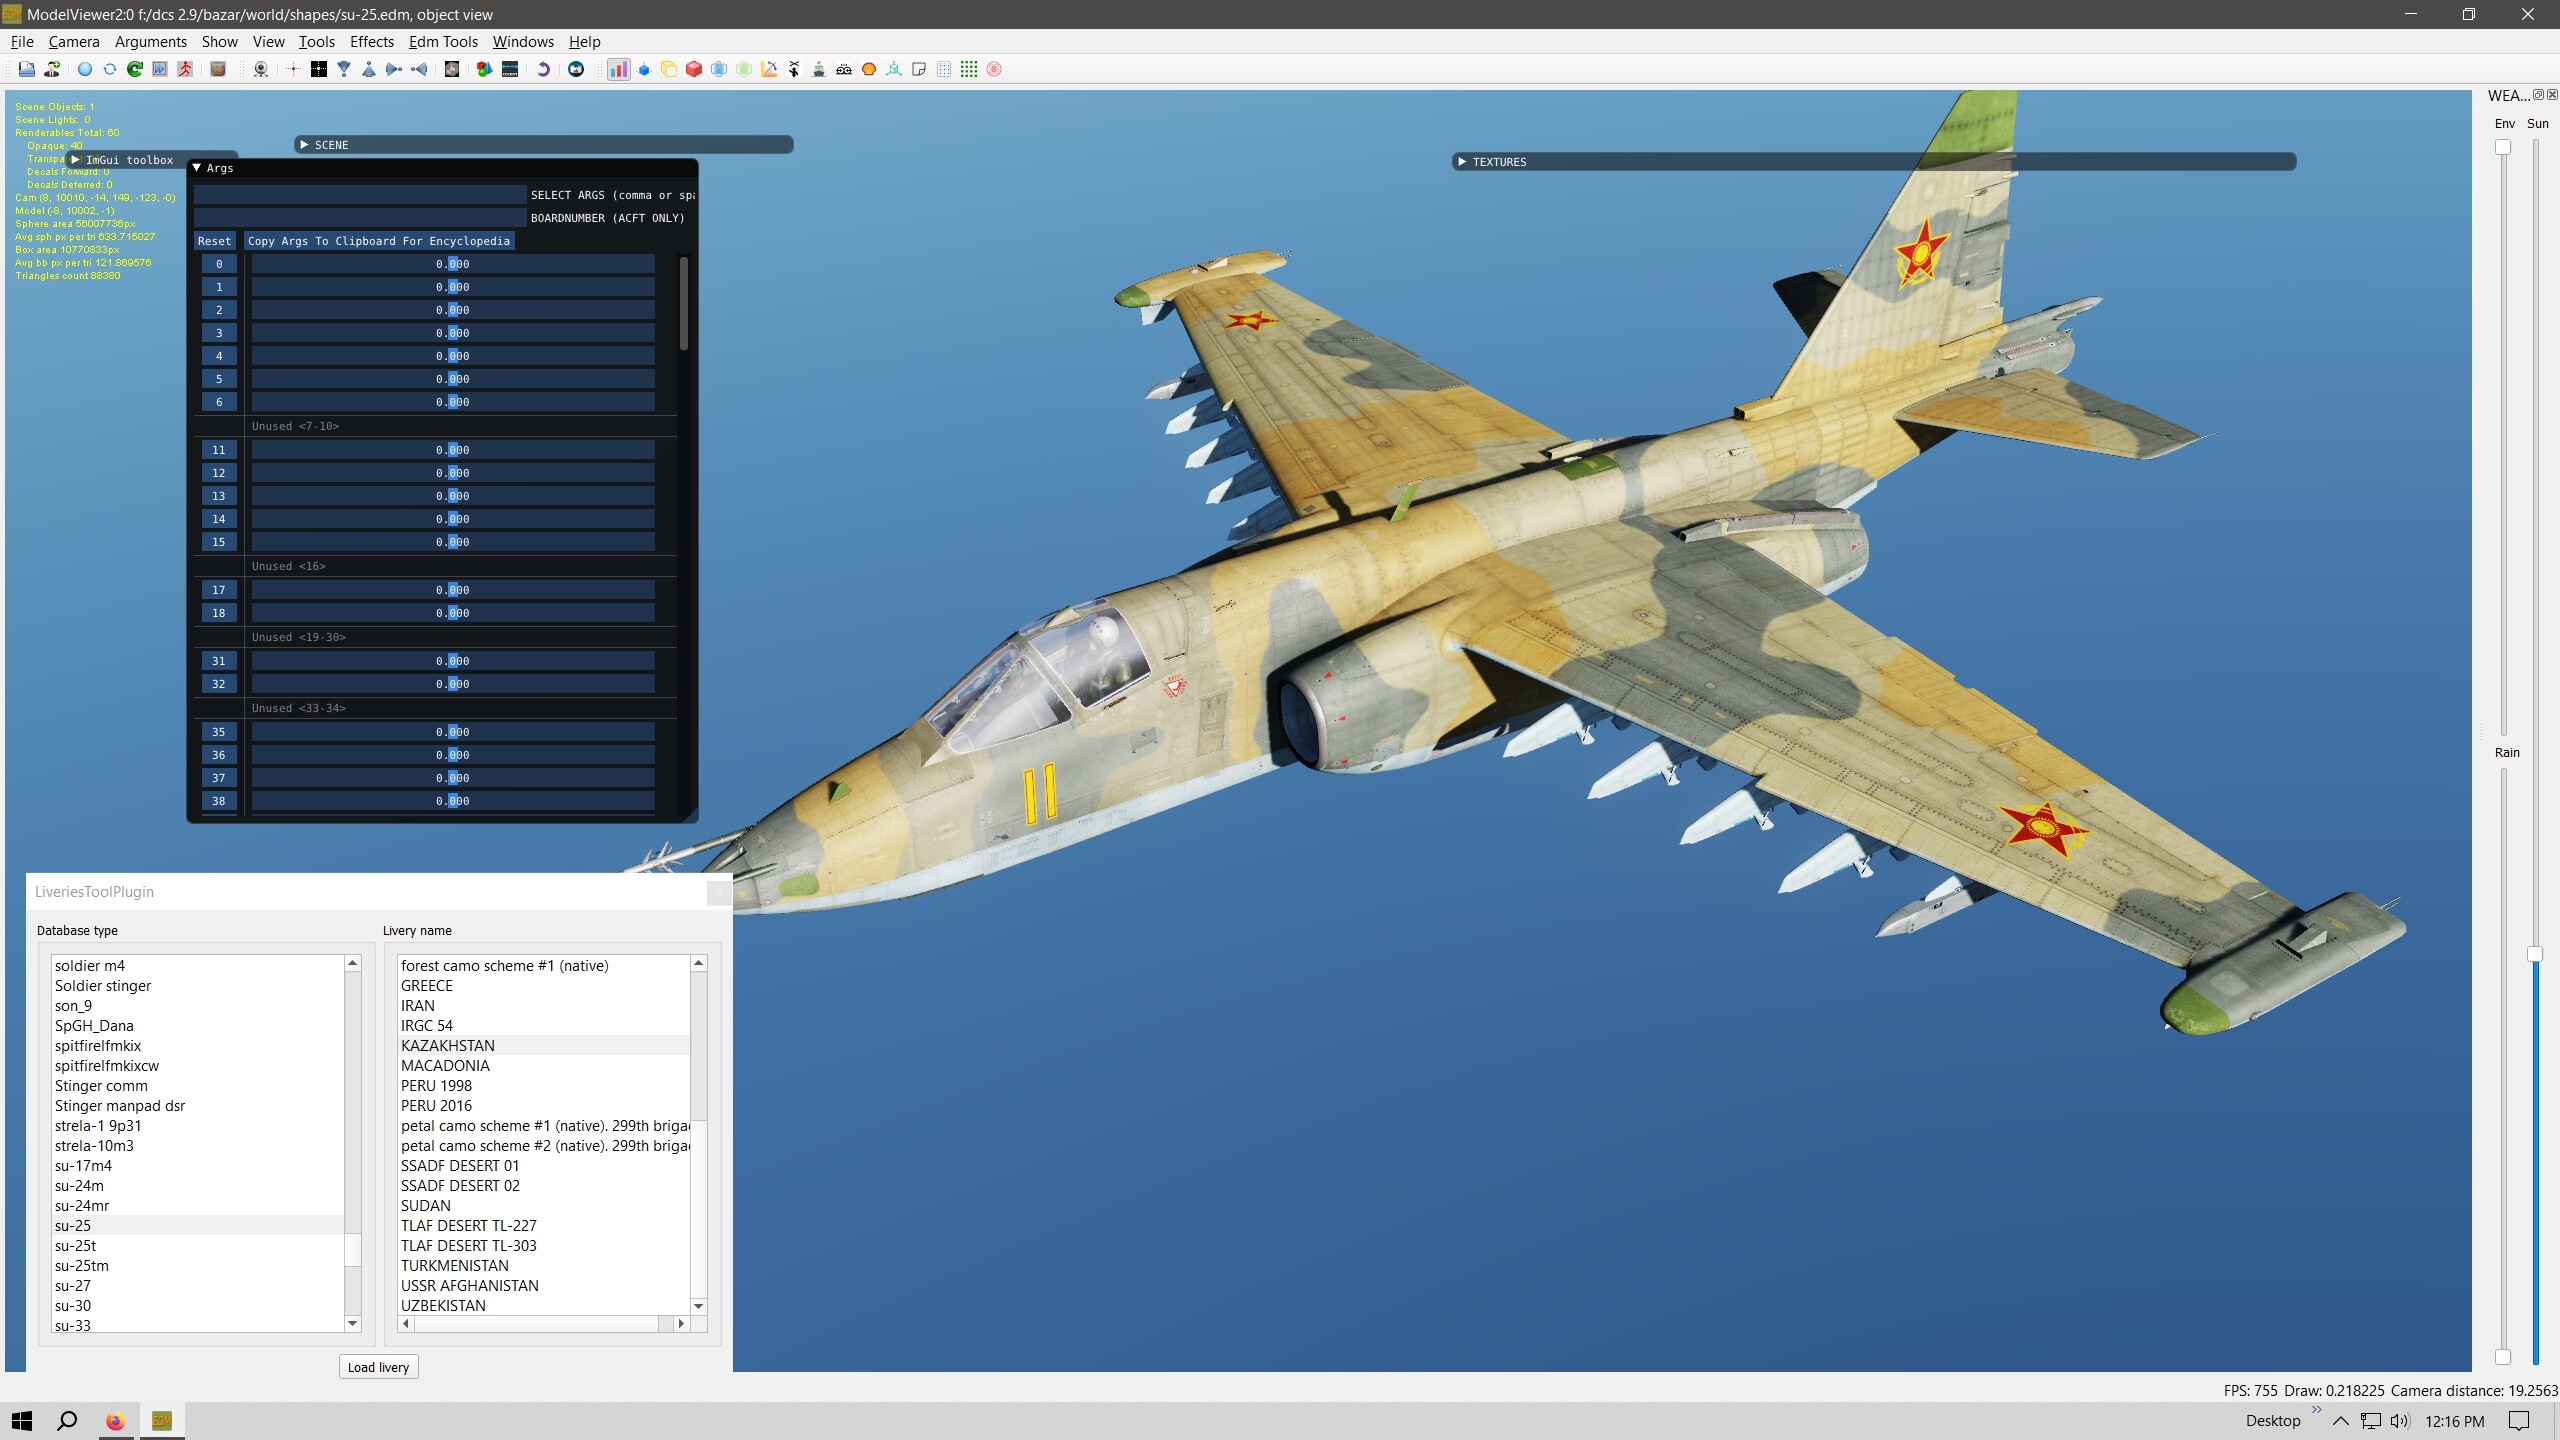
Task: Select UZBEKISTAN in the livery list
Action: coord(443,1305)
